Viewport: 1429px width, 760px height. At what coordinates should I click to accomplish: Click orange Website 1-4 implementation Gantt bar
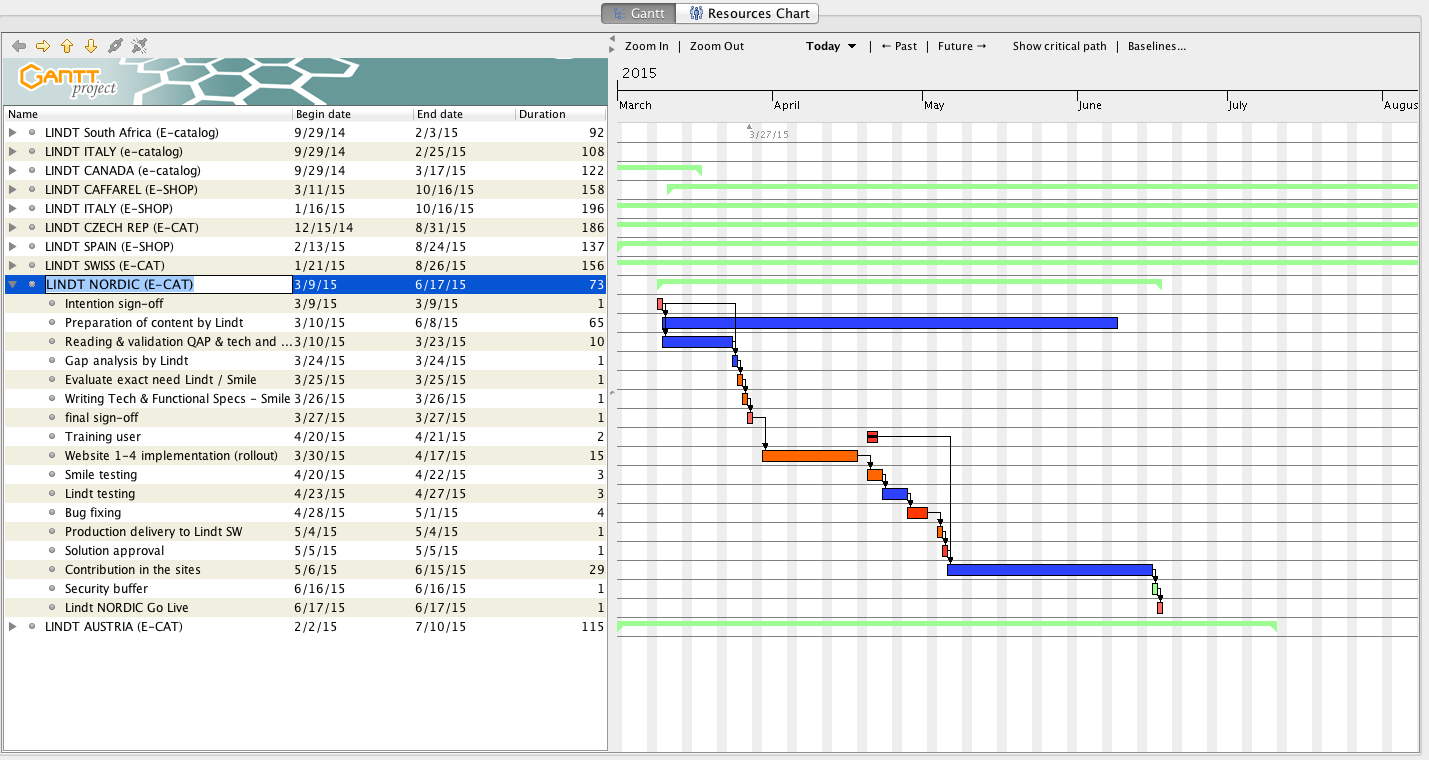(810, 456)
